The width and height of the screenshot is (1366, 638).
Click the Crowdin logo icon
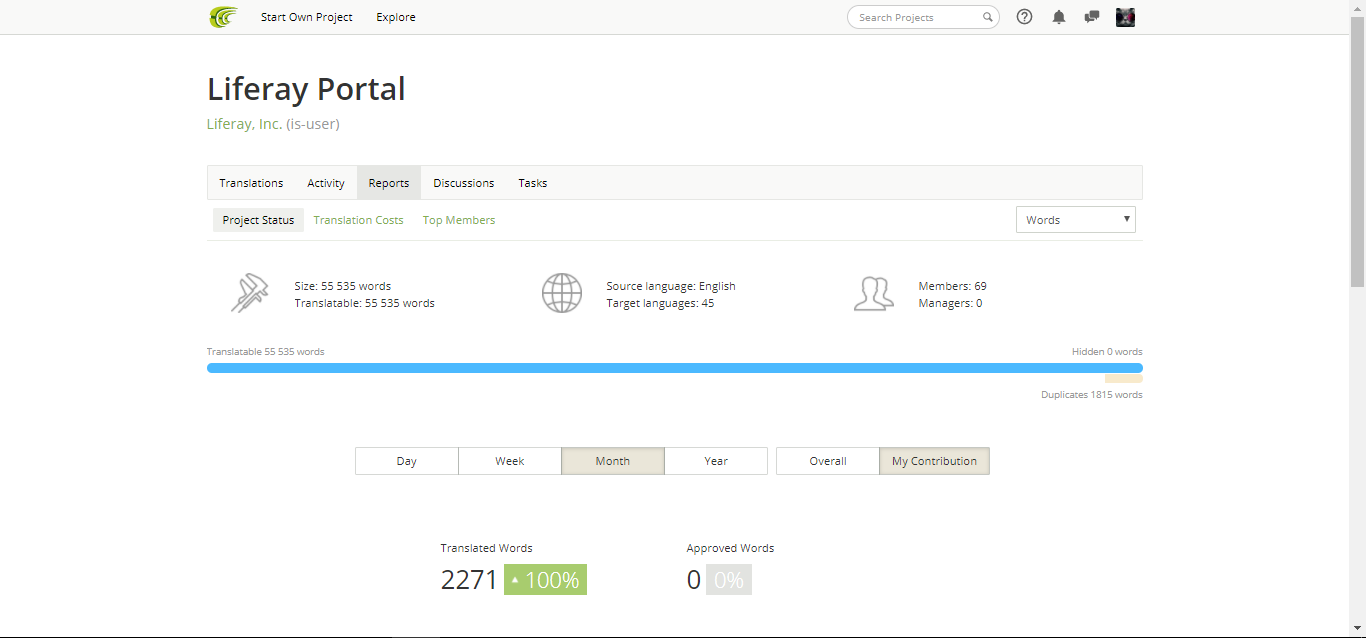click(223, 17)
